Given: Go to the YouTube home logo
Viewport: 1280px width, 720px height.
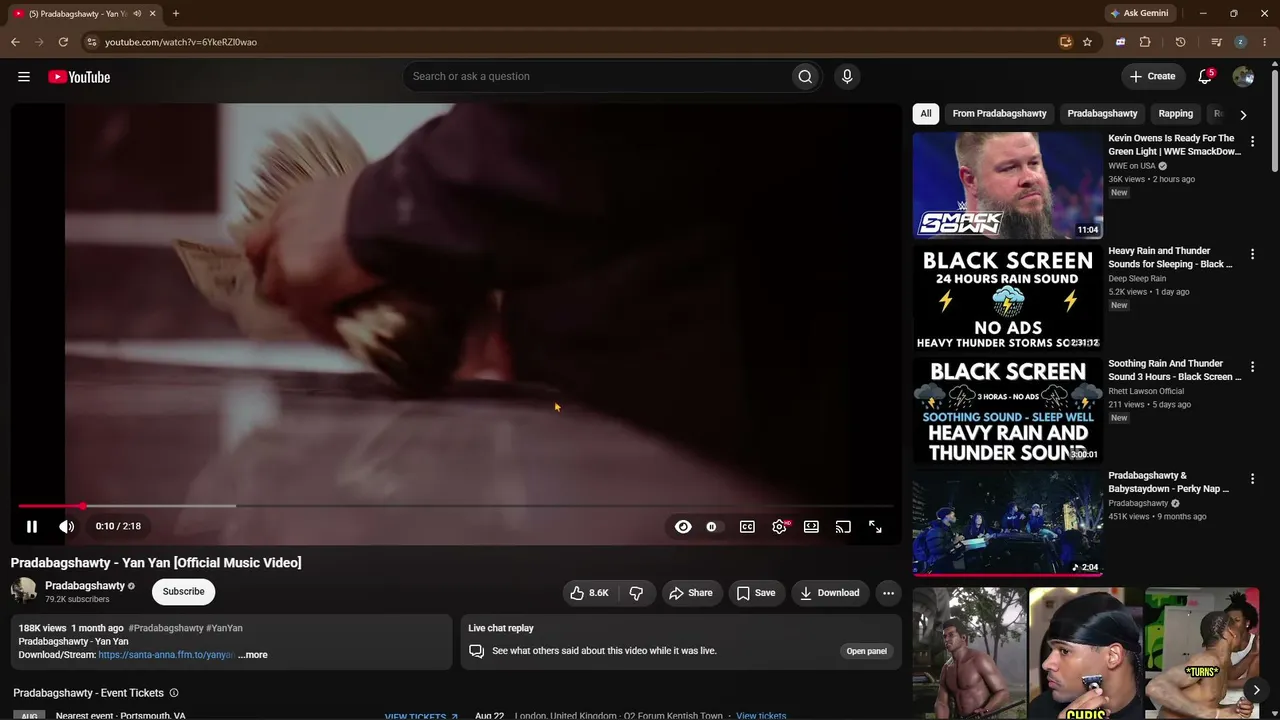Looking at the screenshot, I should click(79, 77).
